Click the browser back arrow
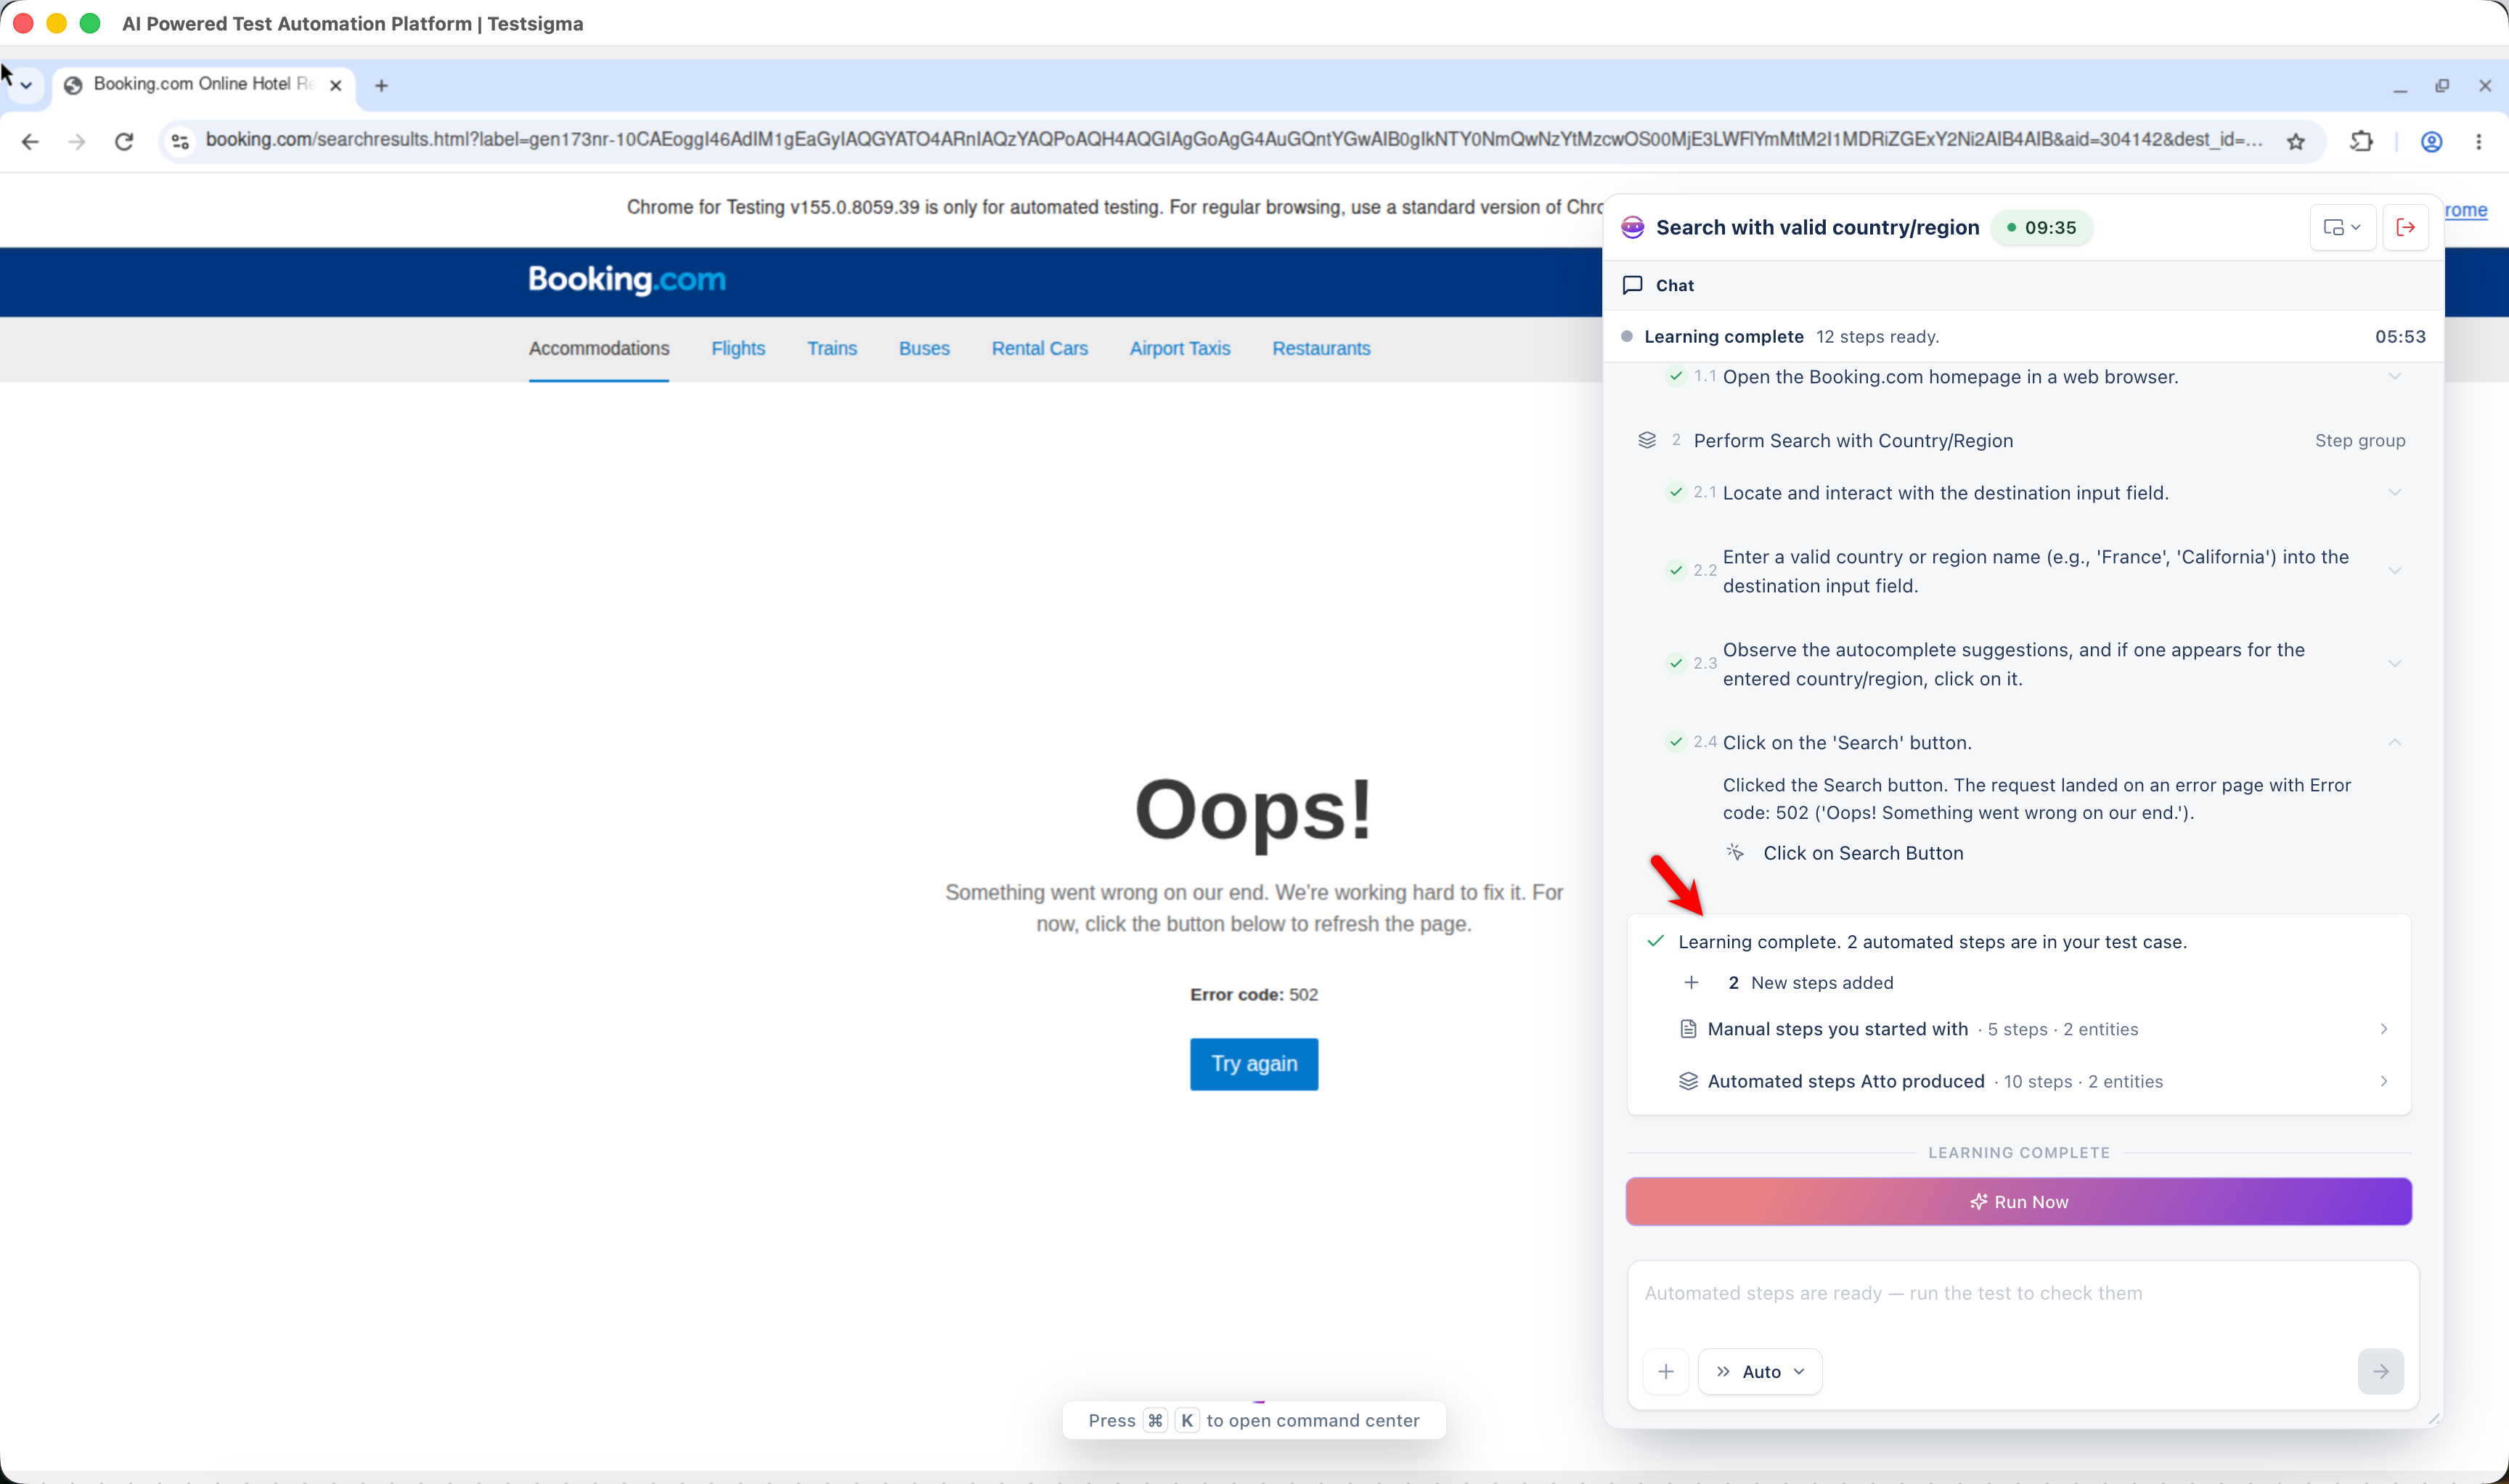This screenshot has width=2509, height=1484. [30, 141]
